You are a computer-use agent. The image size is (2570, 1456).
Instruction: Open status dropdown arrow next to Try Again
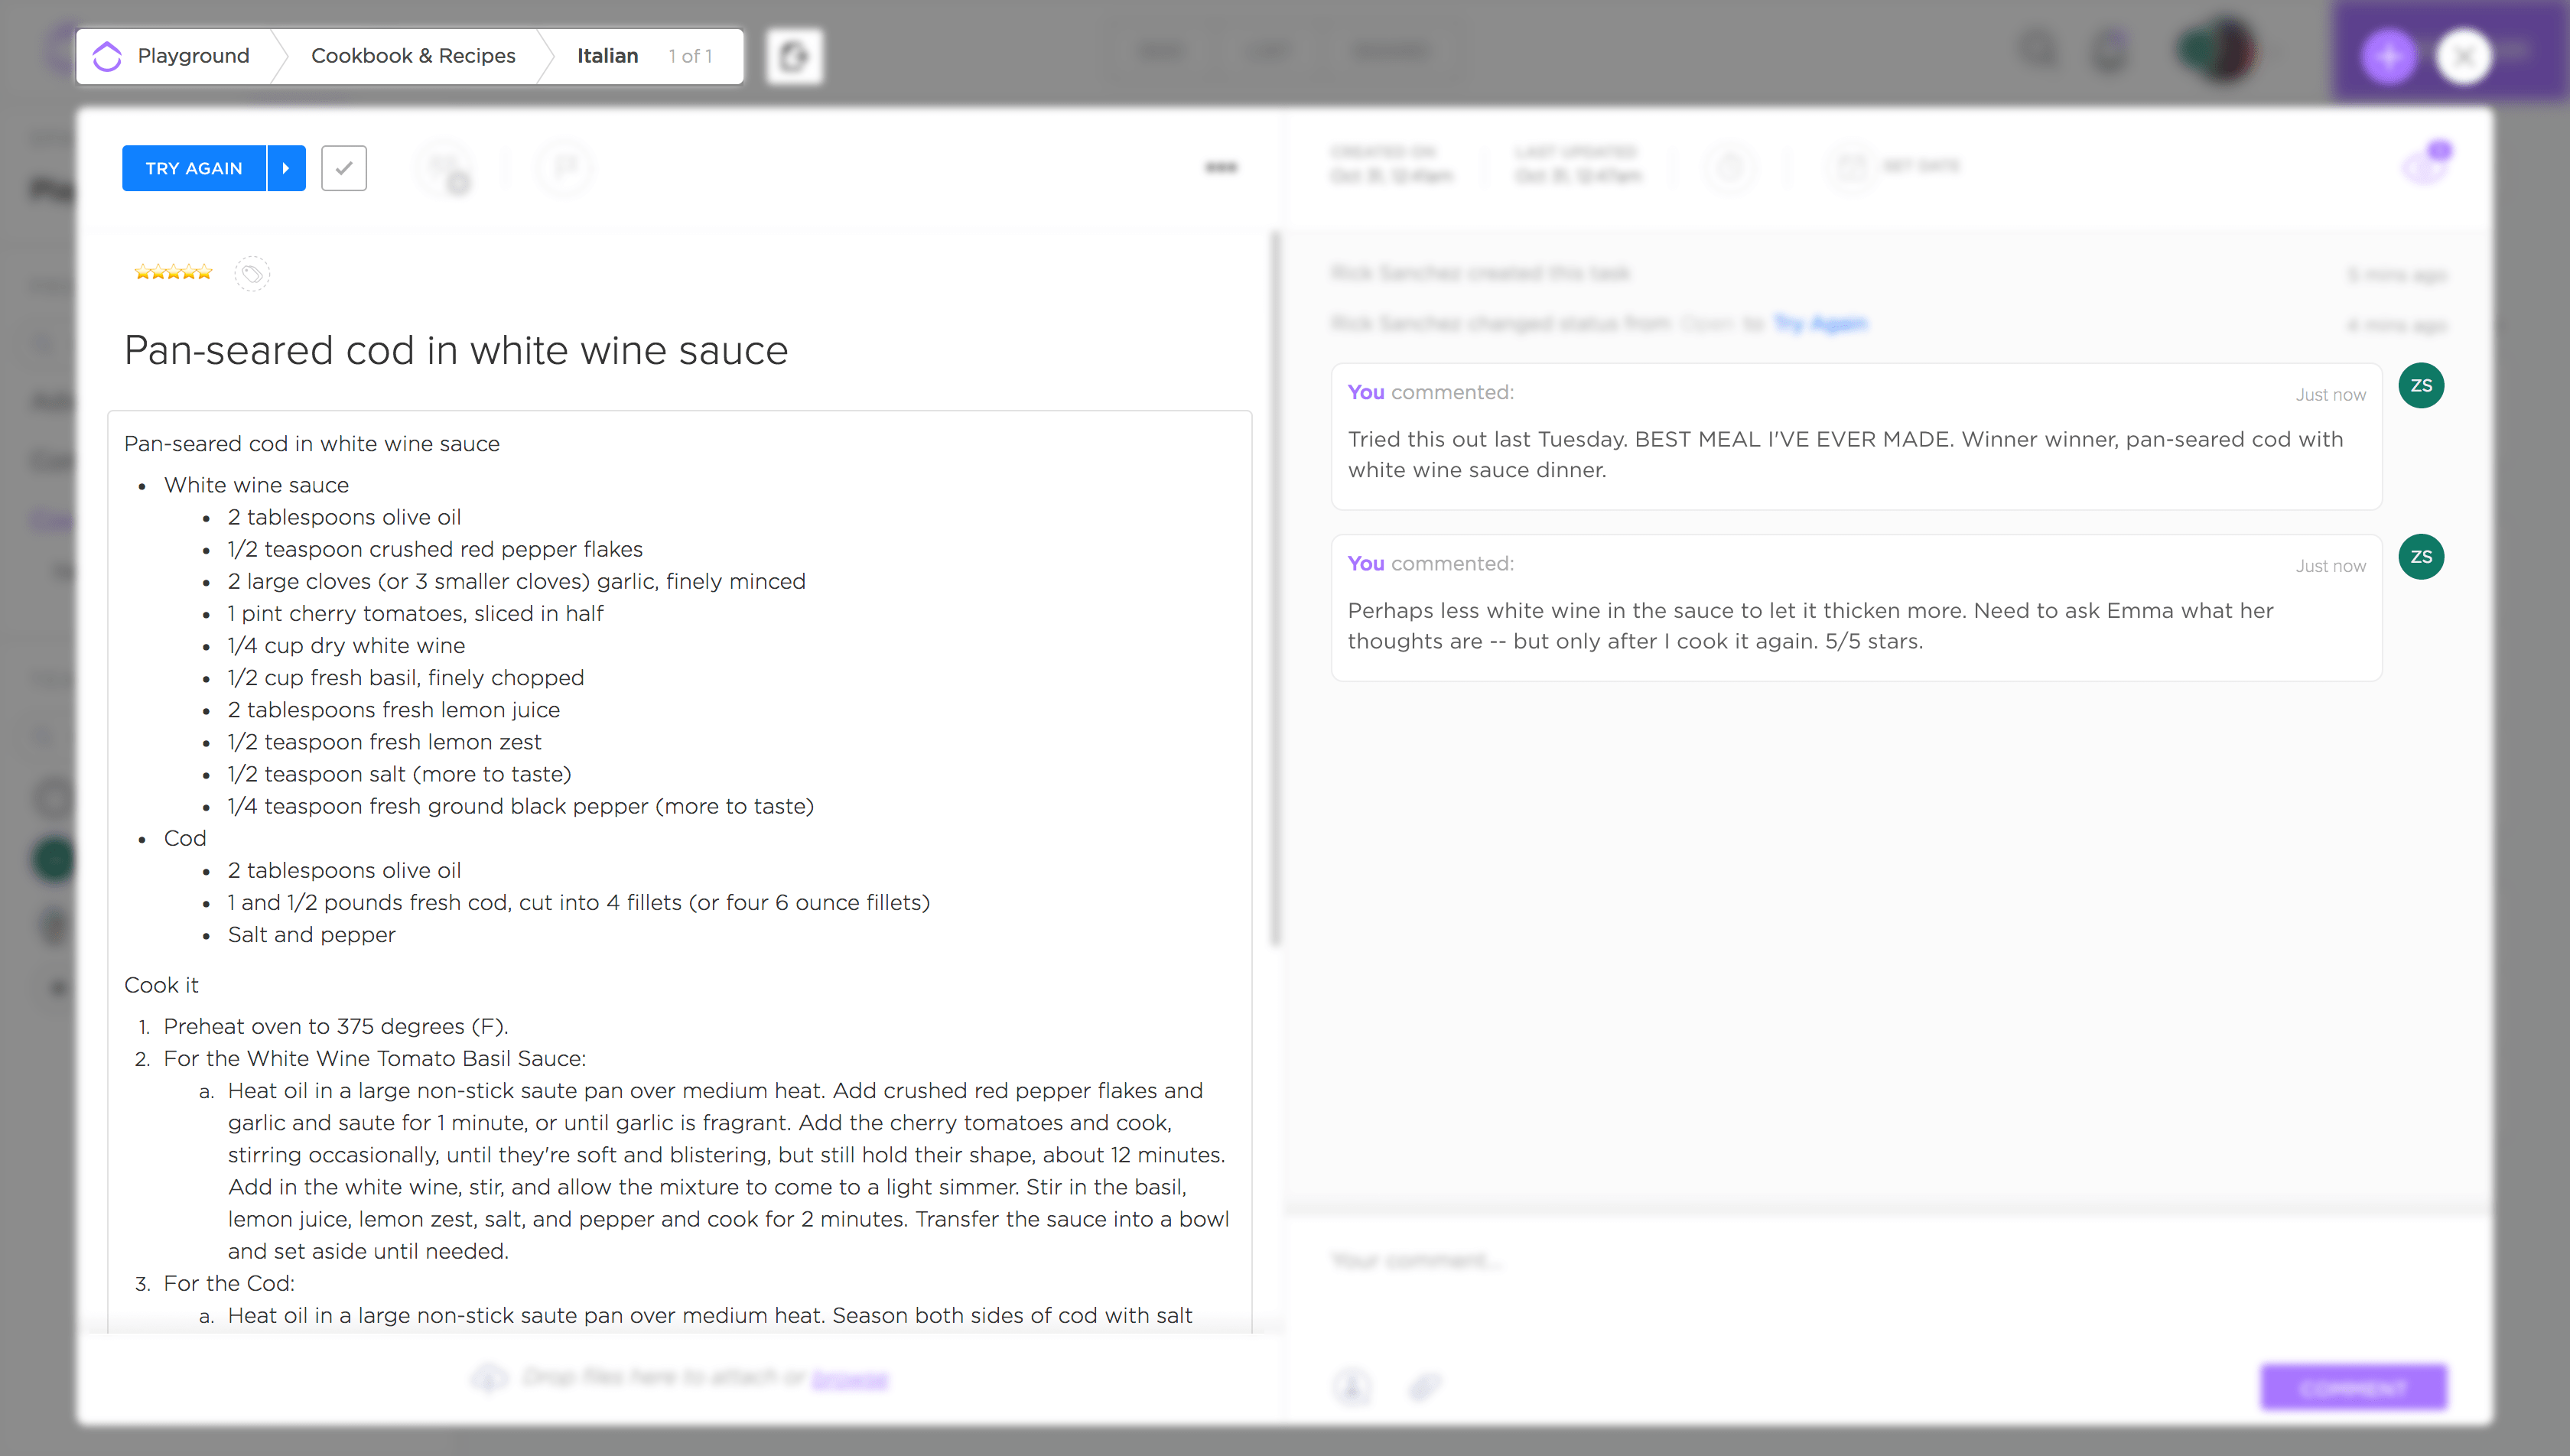[286, 168]
